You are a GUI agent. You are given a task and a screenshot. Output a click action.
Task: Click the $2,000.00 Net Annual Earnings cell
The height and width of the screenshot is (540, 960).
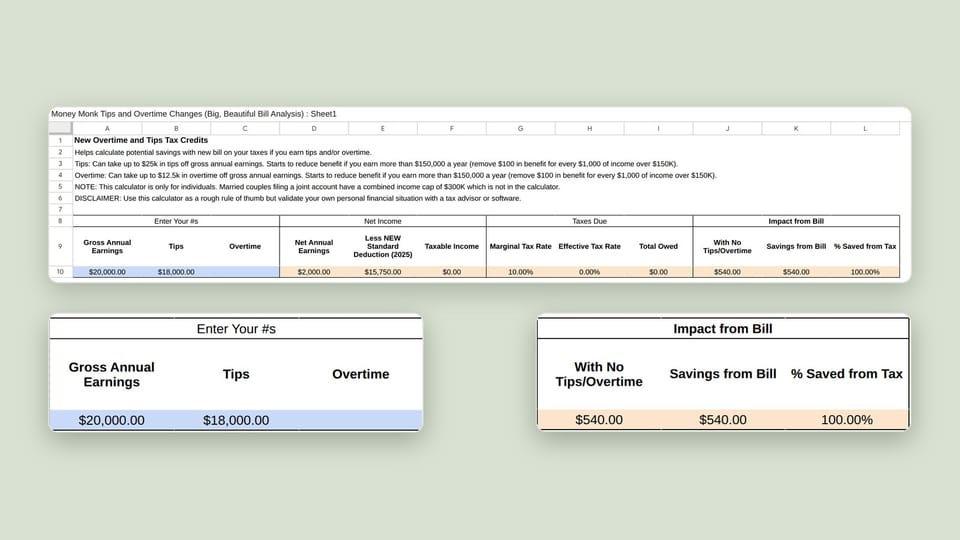coord(314,272)
